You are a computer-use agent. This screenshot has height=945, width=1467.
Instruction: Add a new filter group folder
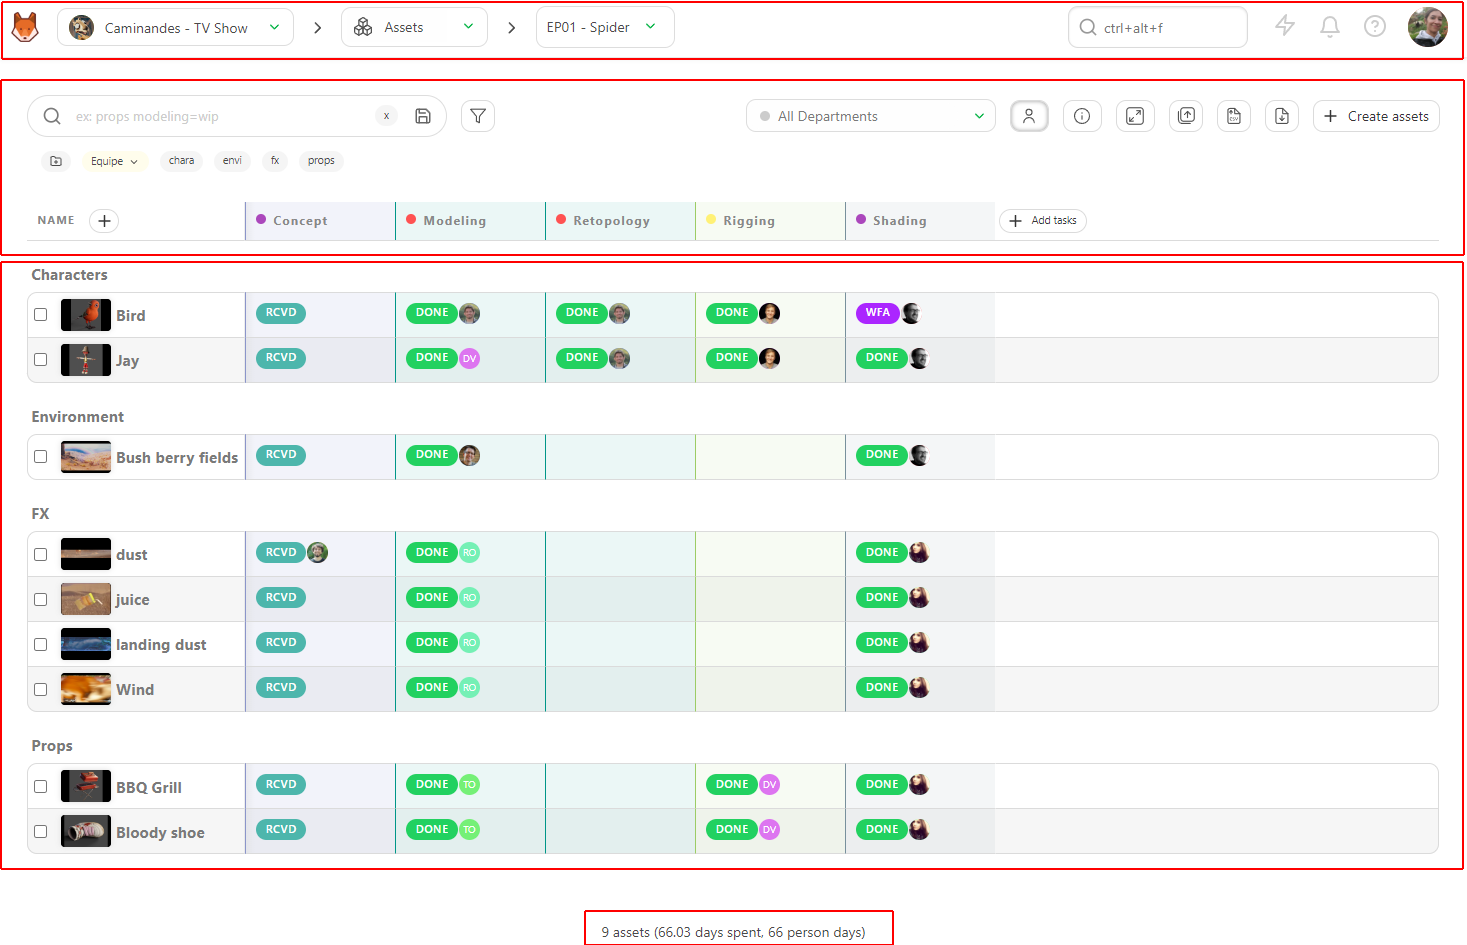tap(56, 161)
